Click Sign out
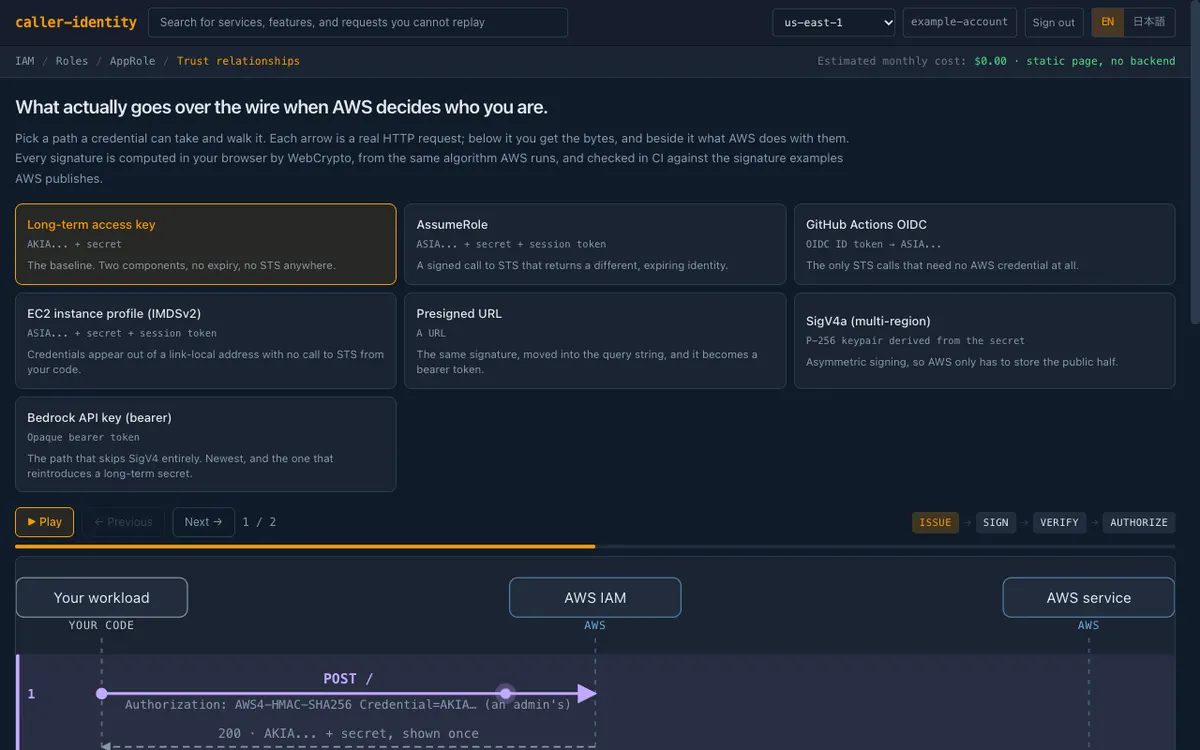Viewport: 1200px width, 750px height. coord(1054,23)
